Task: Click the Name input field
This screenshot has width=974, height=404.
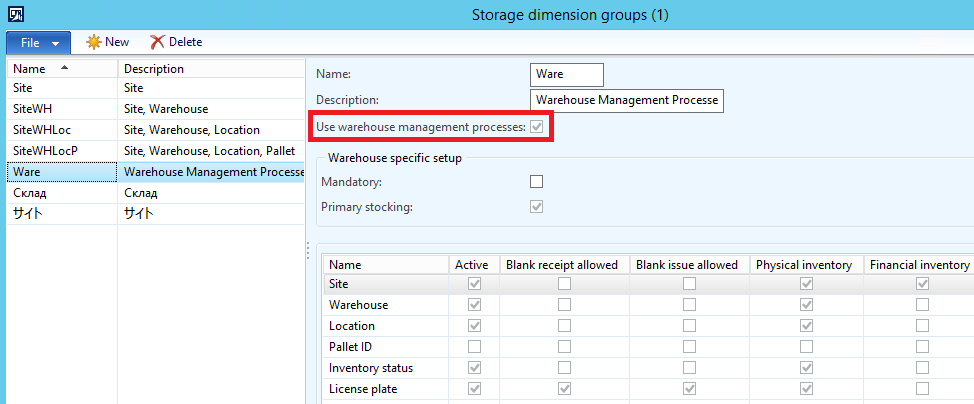Action: click(566, 75)
